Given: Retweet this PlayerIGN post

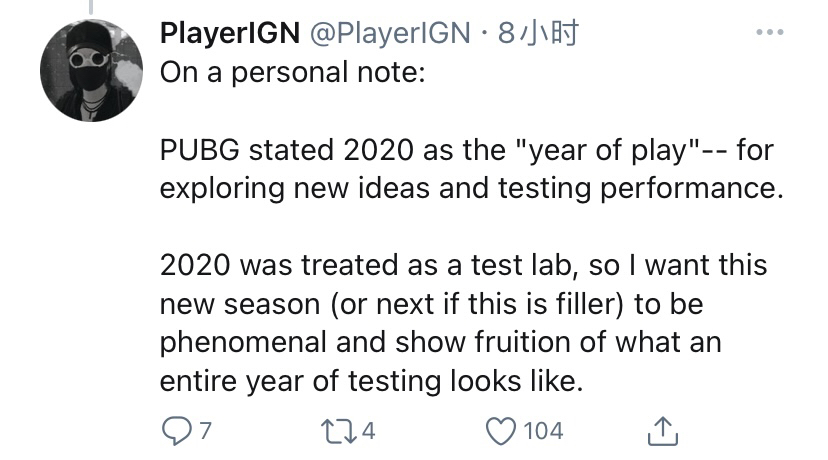Looking at the screenshot, I should point(339,431).
